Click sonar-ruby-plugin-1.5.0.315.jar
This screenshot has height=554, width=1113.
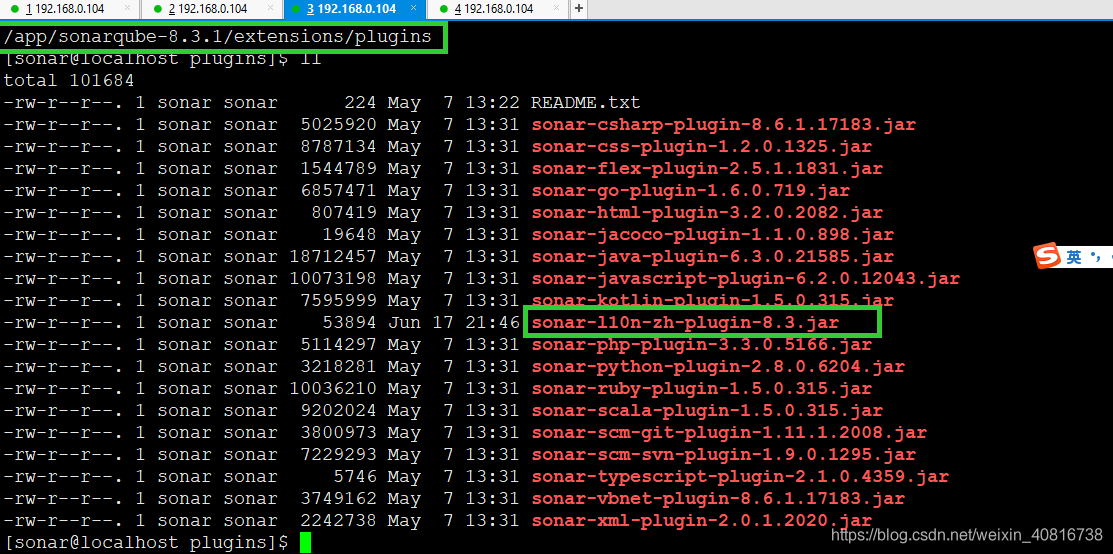(x=701, y=389)
